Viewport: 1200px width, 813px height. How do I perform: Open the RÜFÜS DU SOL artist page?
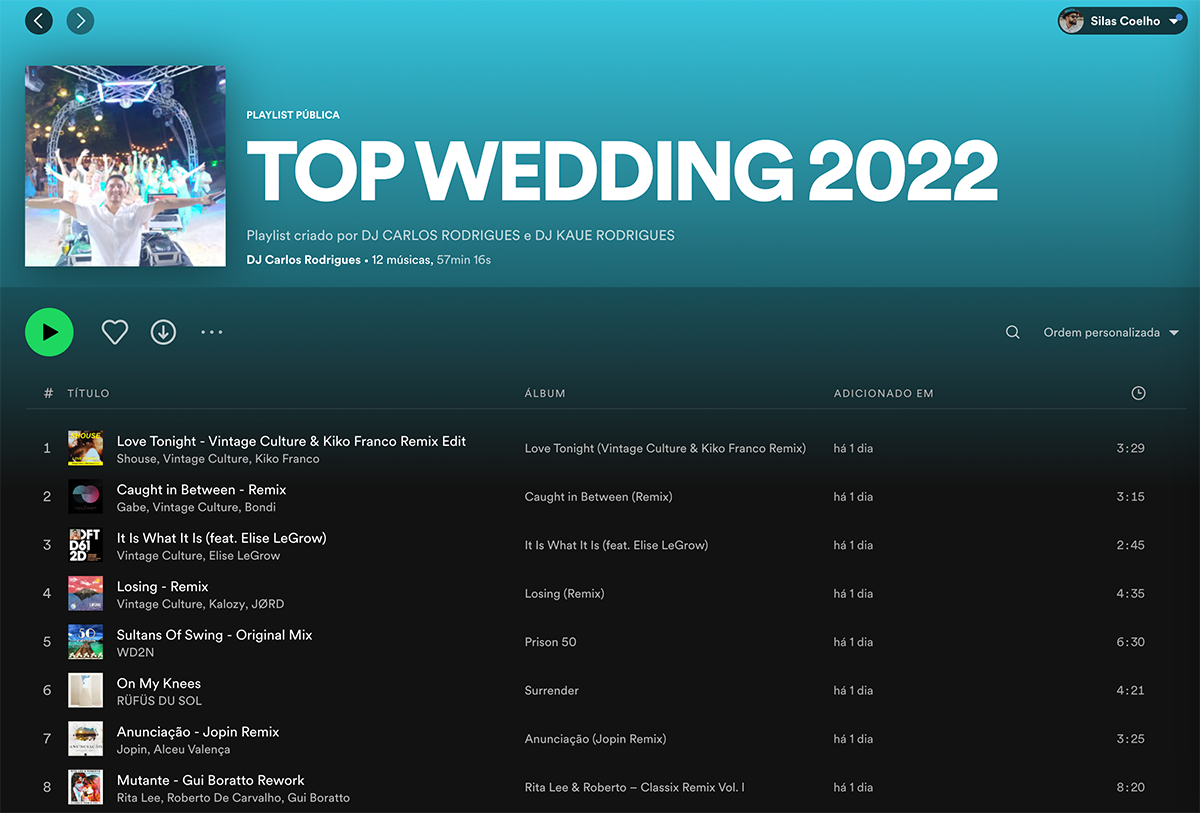point(159,701)
